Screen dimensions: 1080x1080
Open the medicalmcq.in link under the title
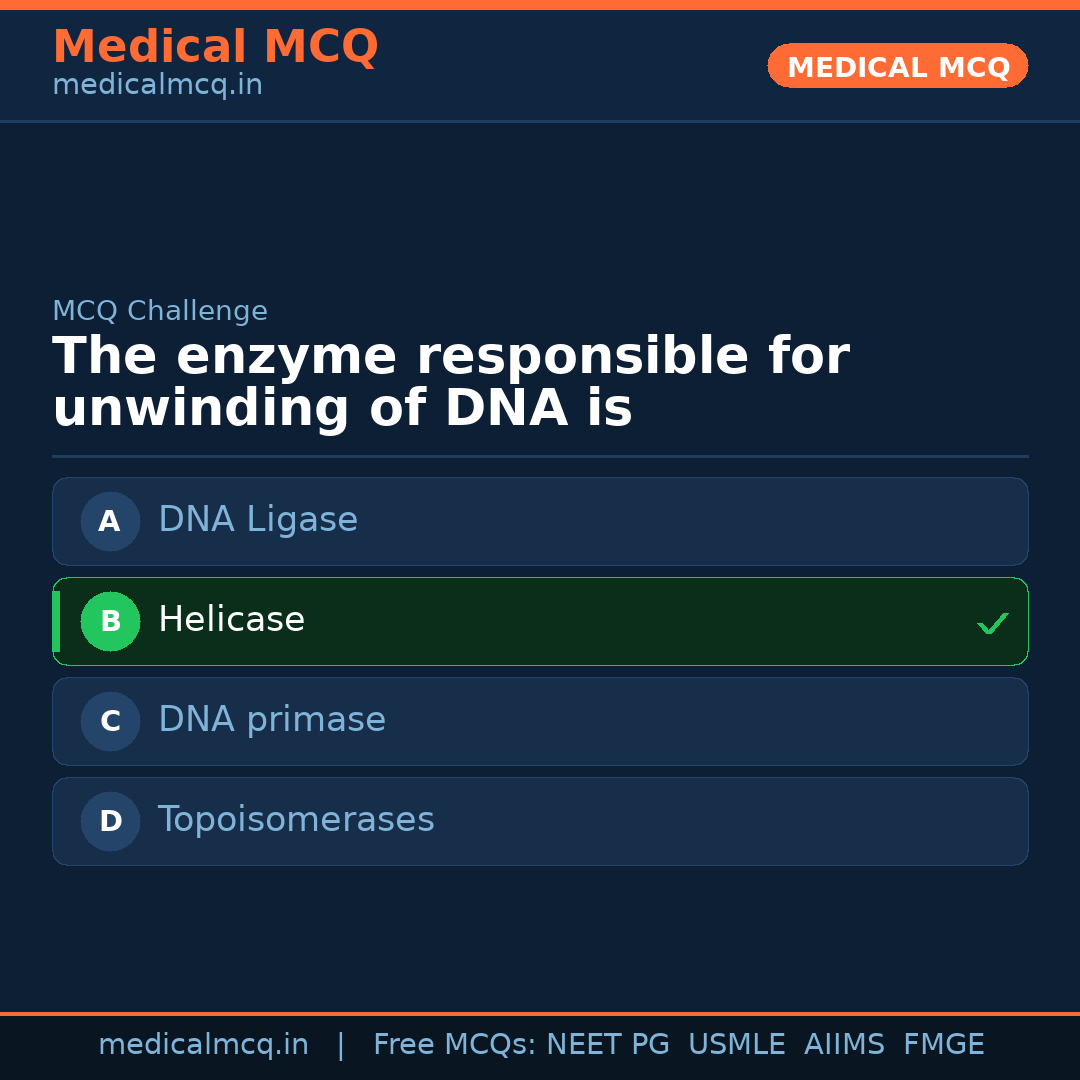pyautogui.click(x=157, y=85)
